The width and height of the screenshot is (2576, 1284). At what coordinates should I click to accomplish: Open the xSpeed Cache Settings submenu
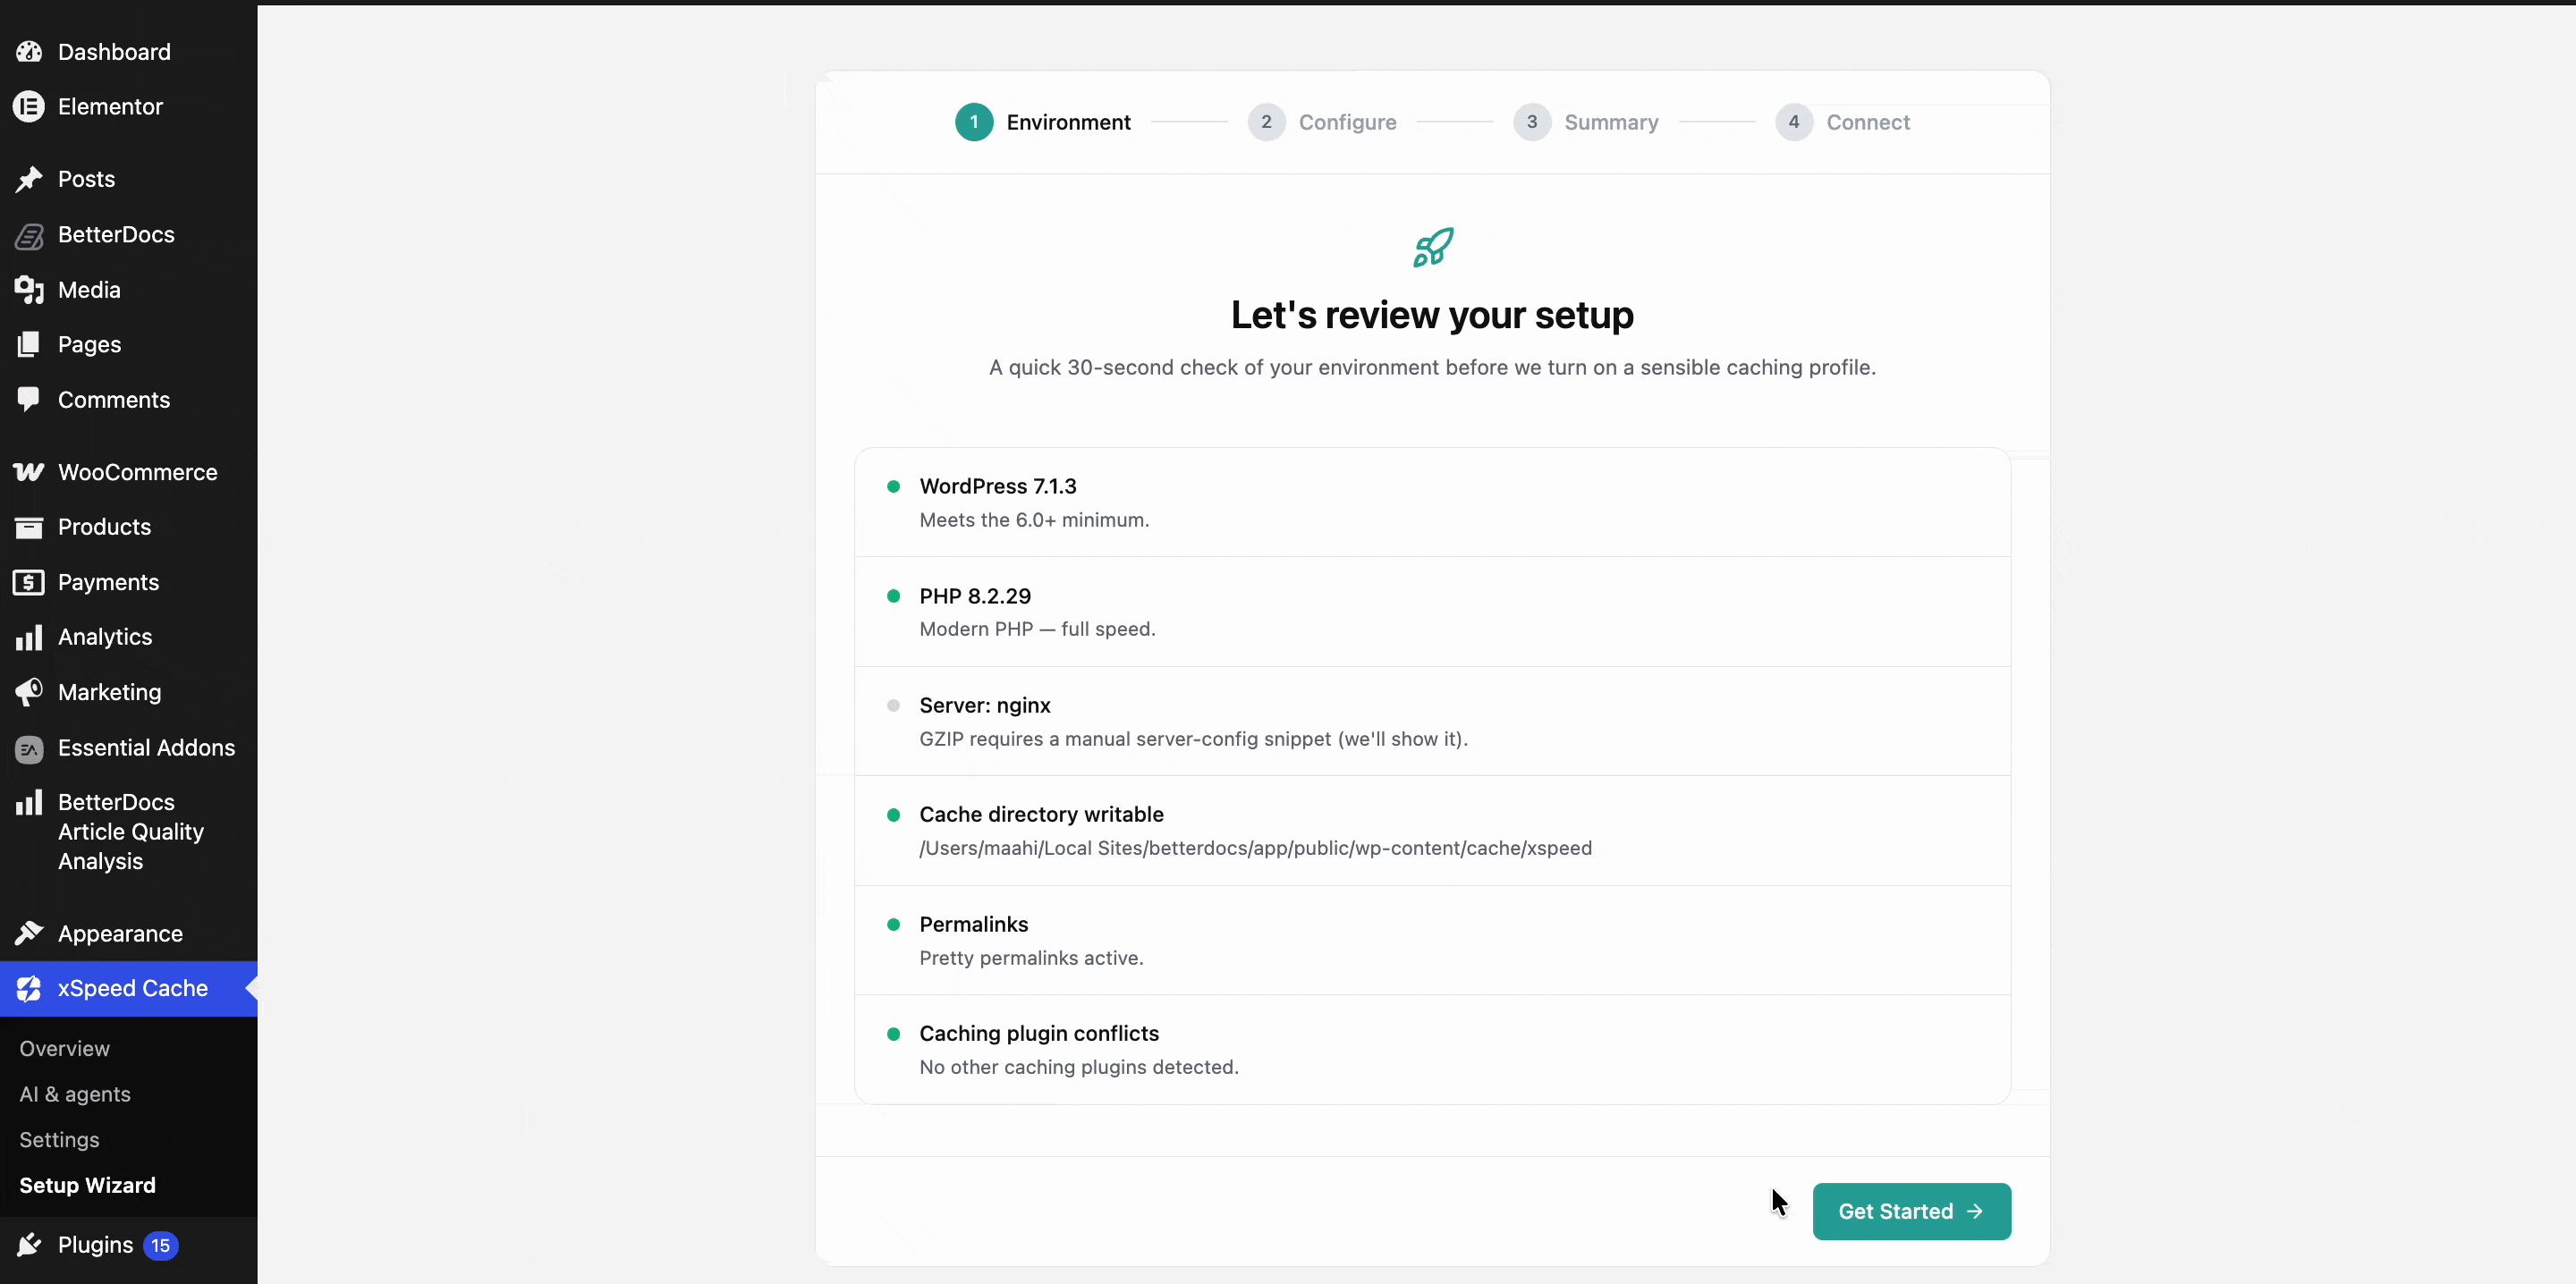(x=59, y=1140)
